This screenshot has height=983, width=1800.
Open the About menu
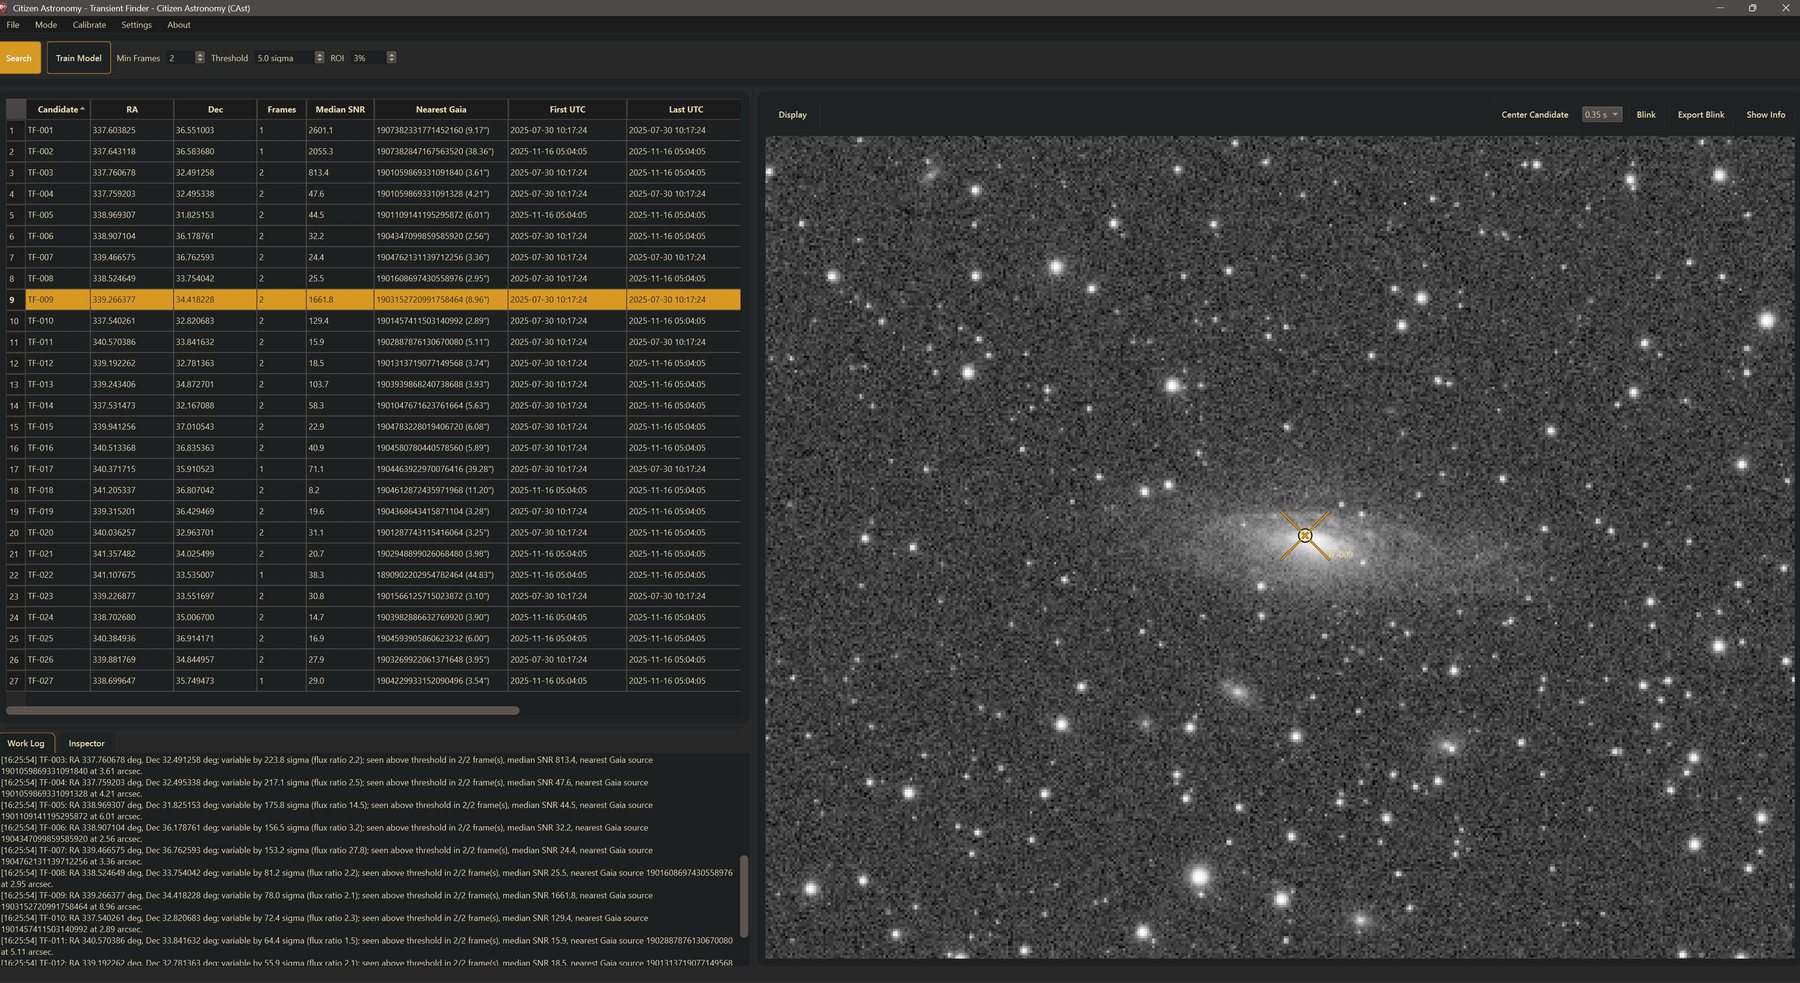click(x=179, y=25)
